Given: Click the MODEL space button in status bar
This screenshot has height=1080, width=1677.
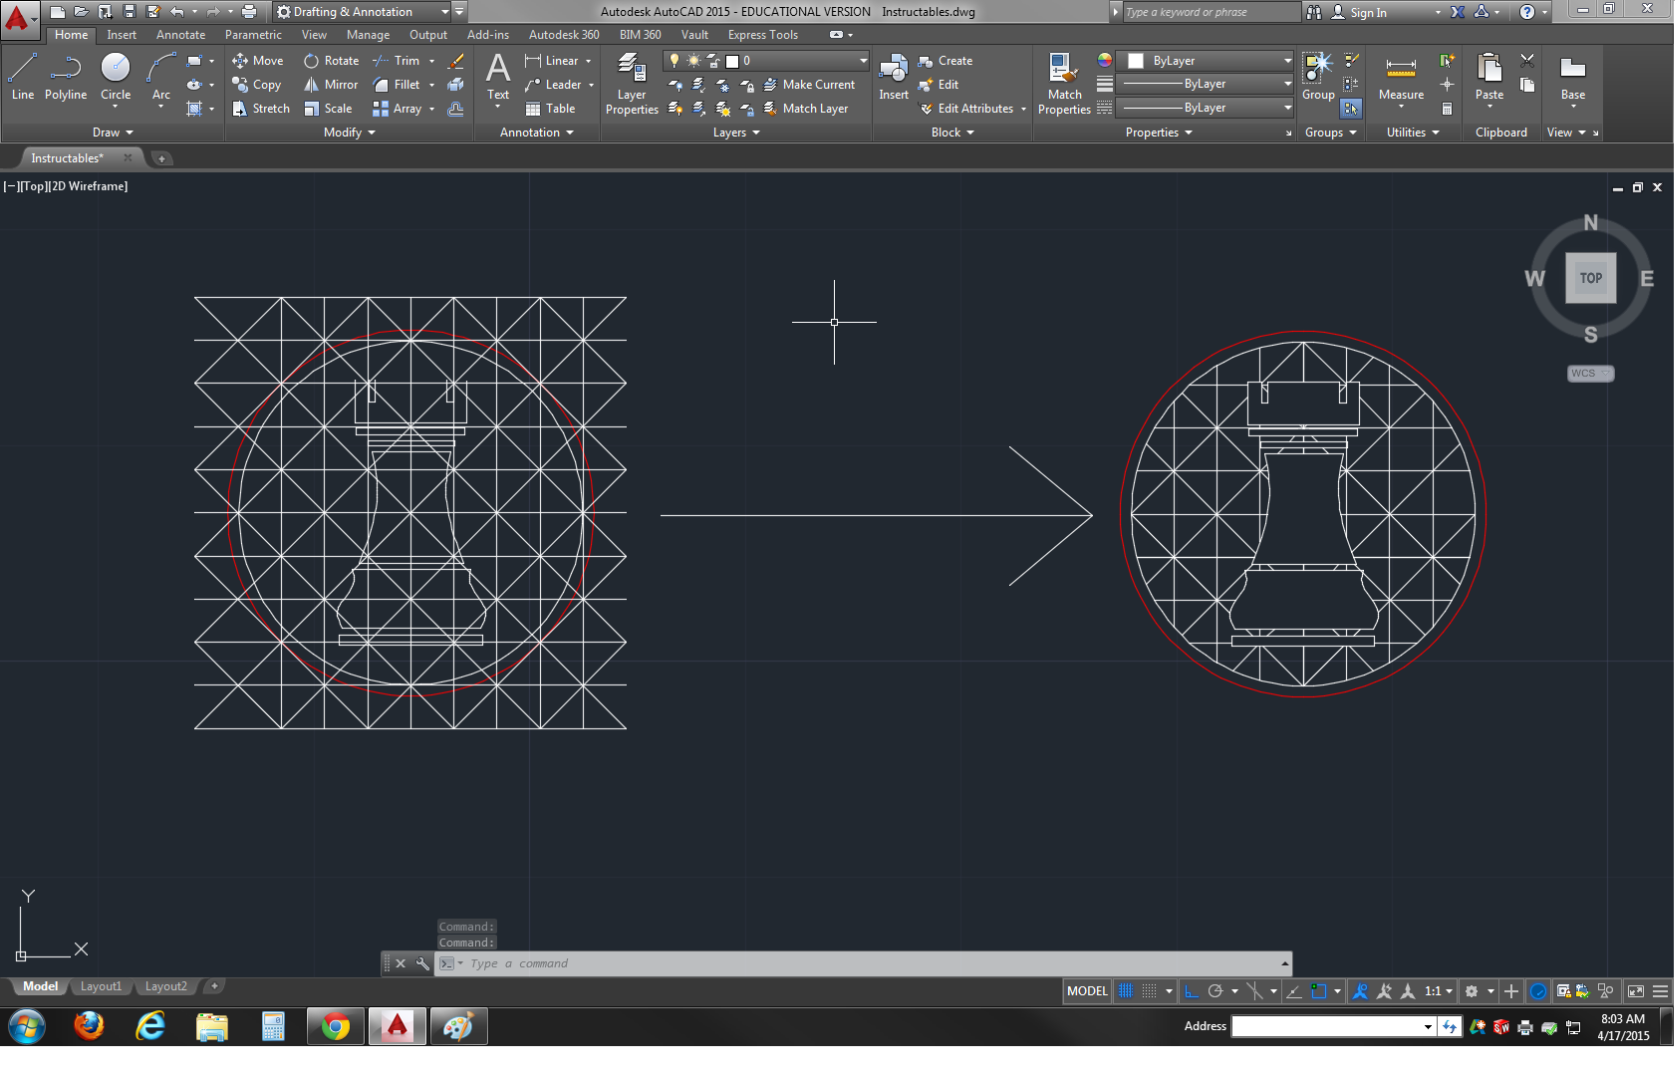Looking at the screenshot, I should tap(1087, 992).
